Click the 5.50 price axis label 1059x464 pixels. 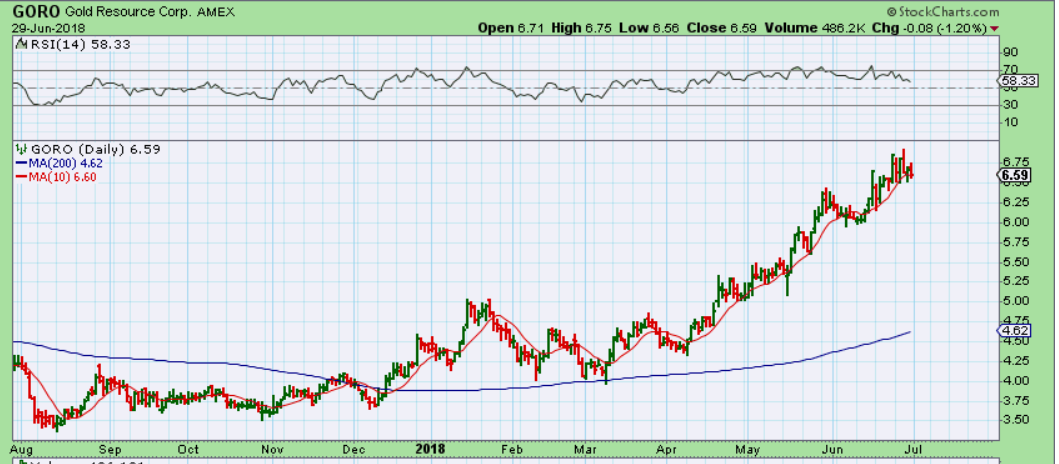(1014, 262)
